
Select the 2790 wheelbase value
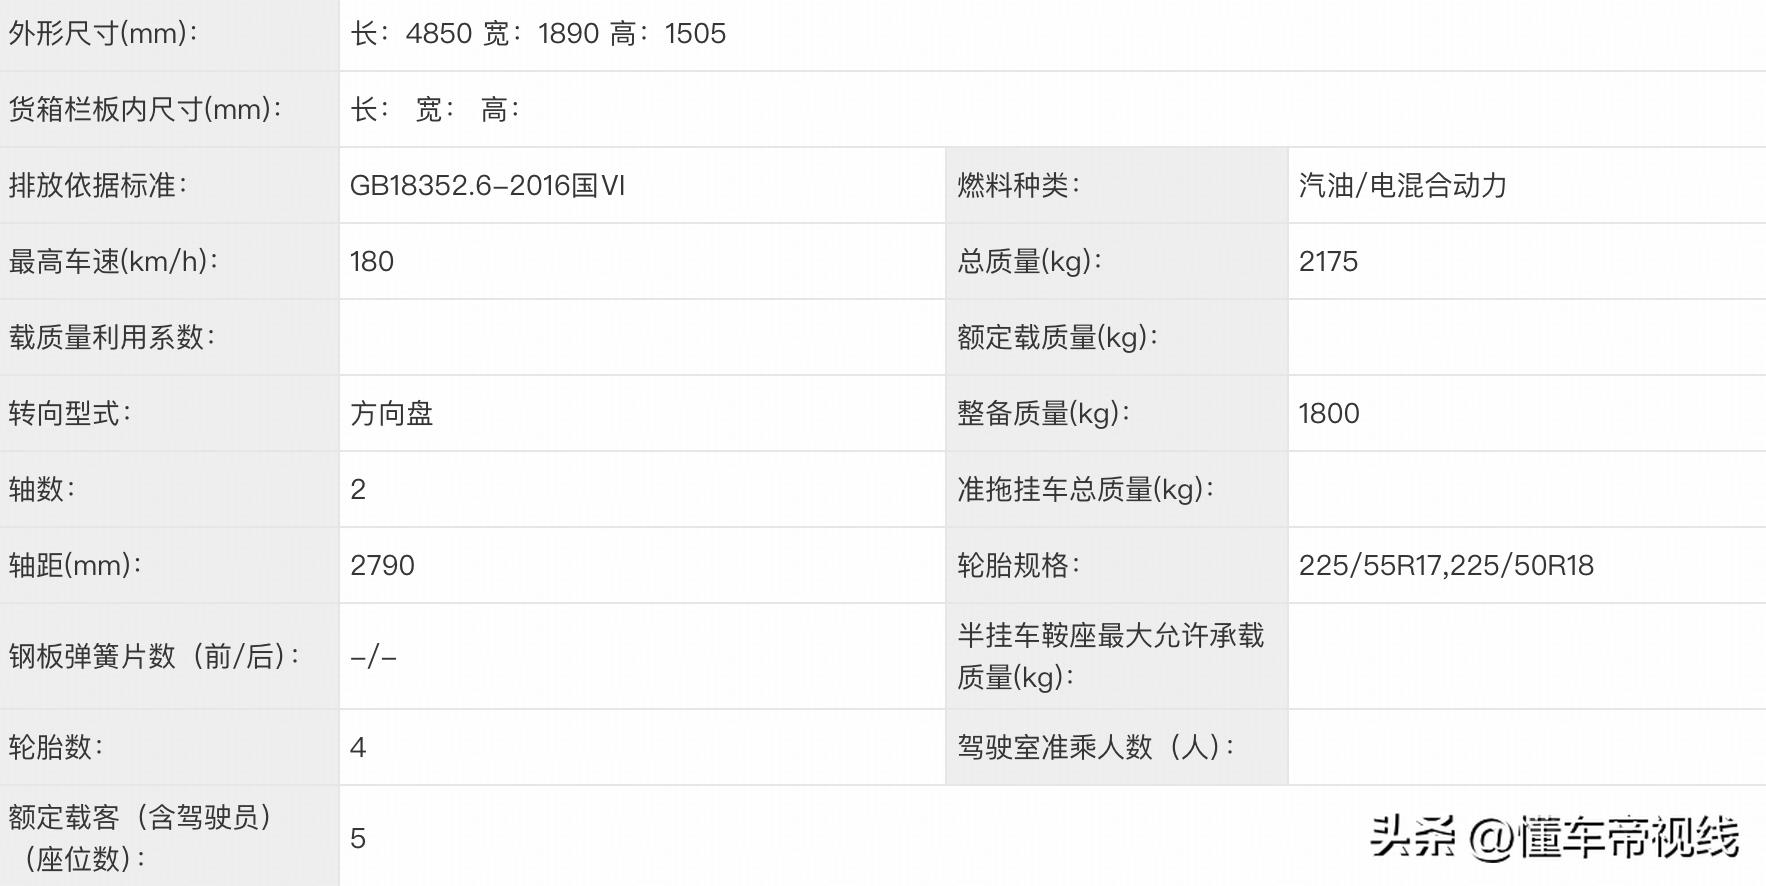[x=382, y=566]
